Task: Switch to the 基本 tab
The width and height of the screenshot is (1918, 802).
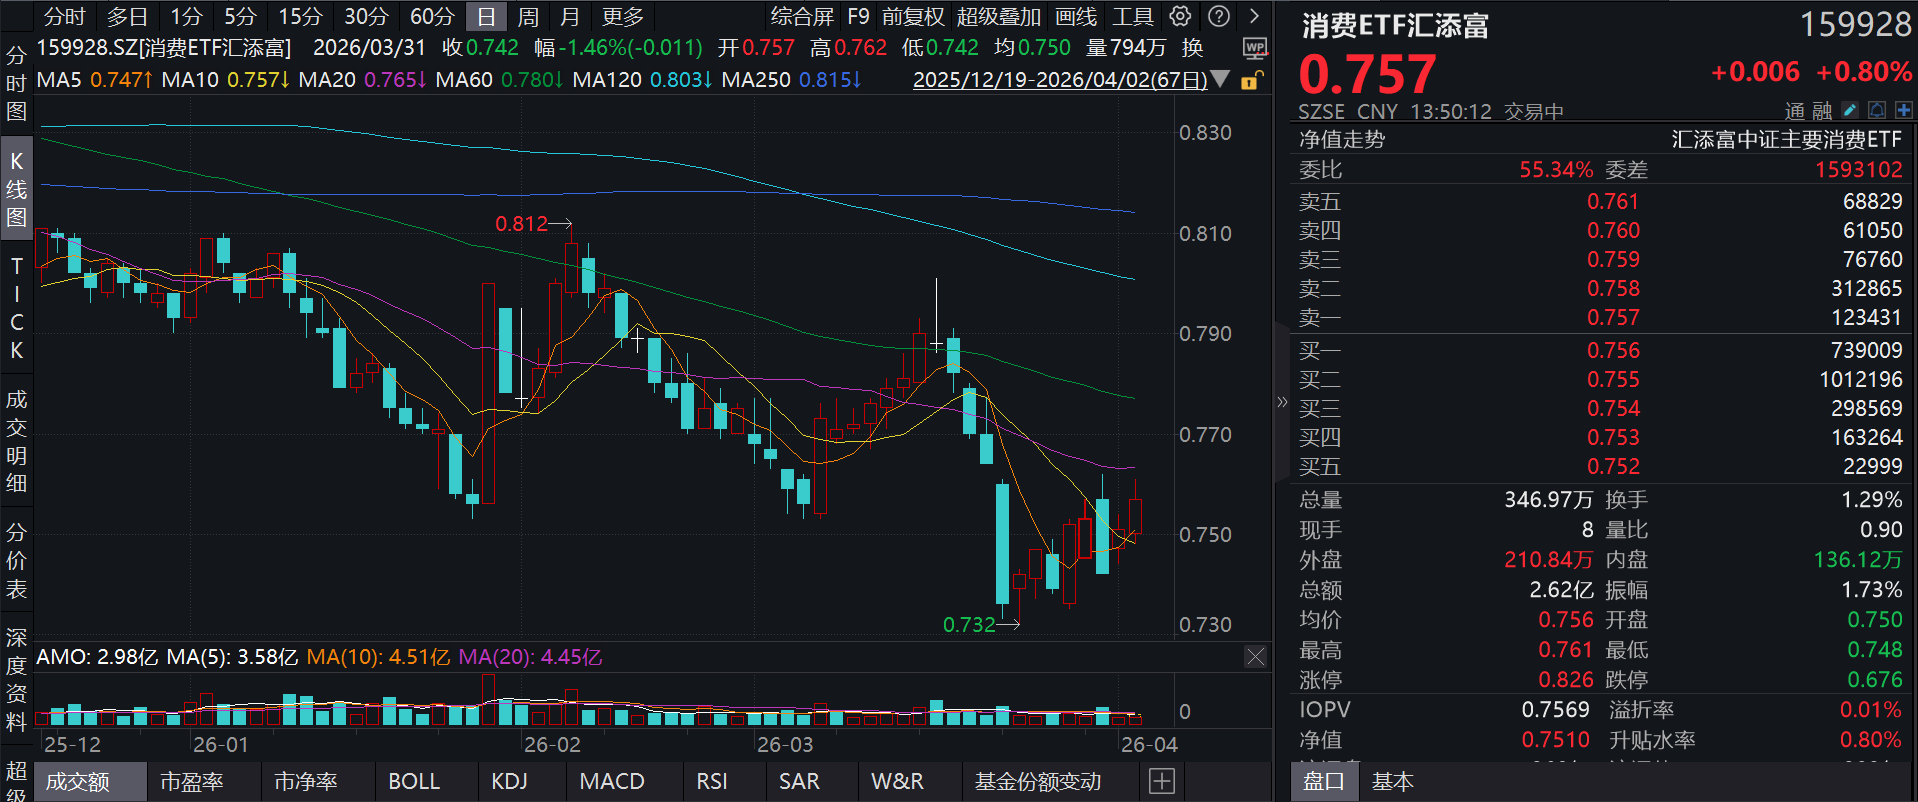Action: pyautogui.click(x=1392, y=781)
